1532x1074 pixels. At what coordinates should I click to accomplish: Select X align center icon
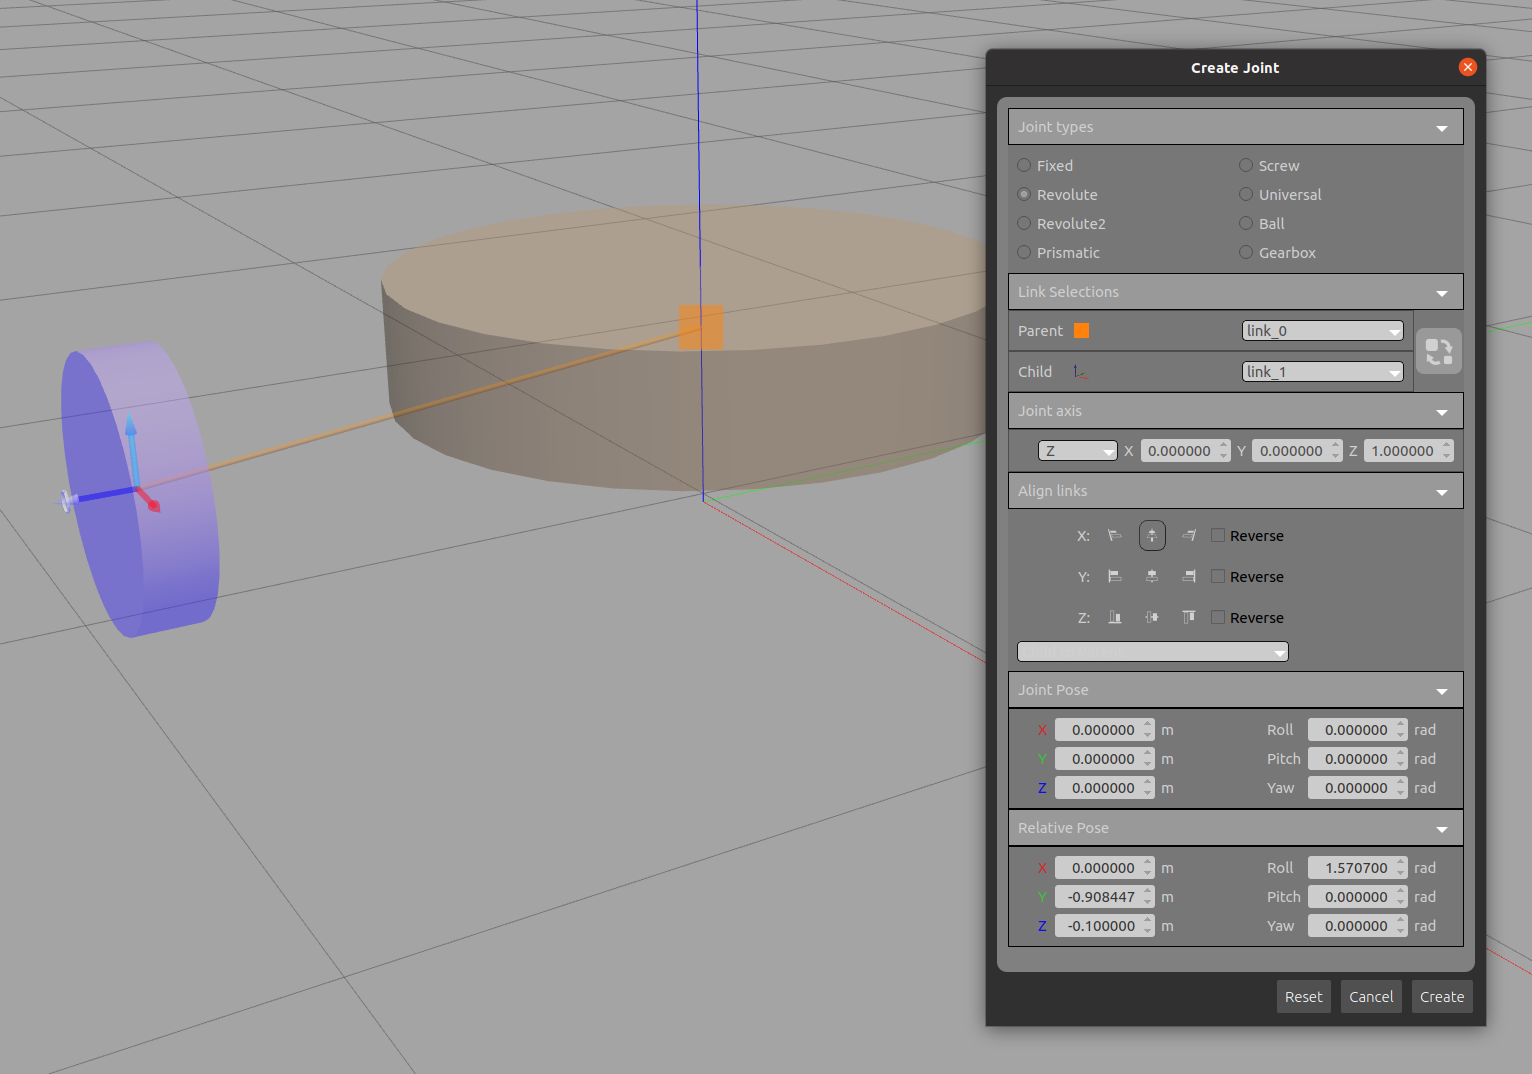(1152, 536)
